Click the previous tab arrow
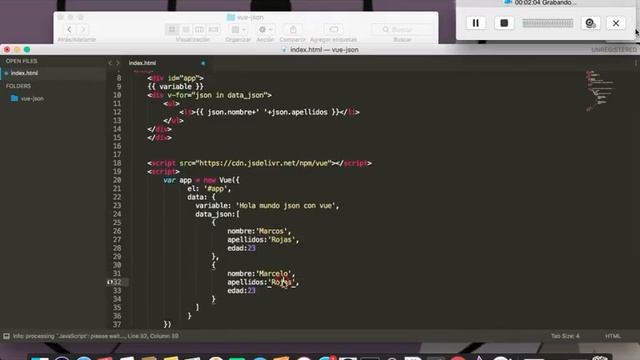Viewport: 640px width, 360px height. point(110,63)
